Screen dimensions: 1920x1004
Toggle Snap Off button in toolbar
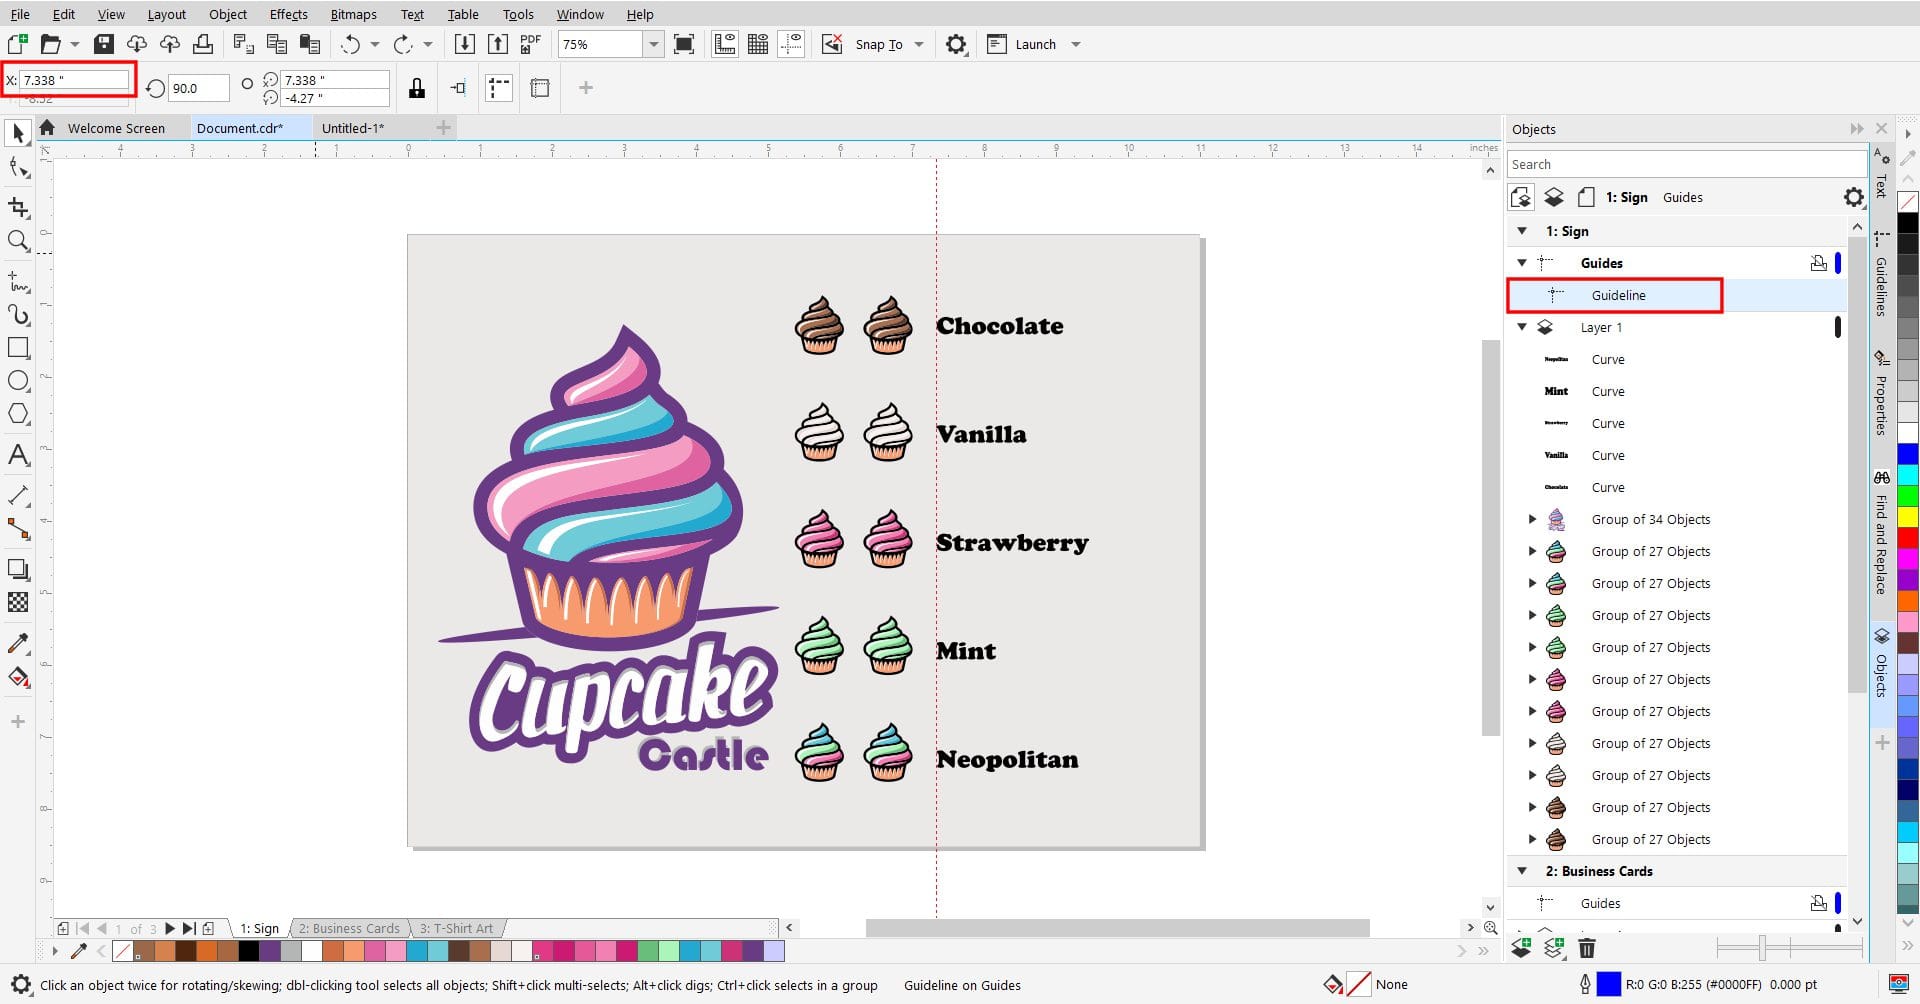pyautogui.click(x=832, y=44)
